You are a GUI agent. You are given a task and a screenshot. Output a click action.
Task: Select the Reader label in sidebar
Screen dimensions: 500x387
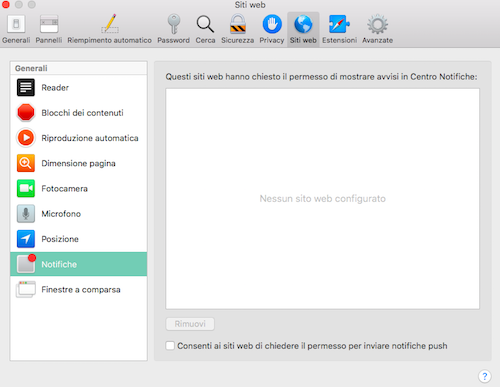coord(55,88)
